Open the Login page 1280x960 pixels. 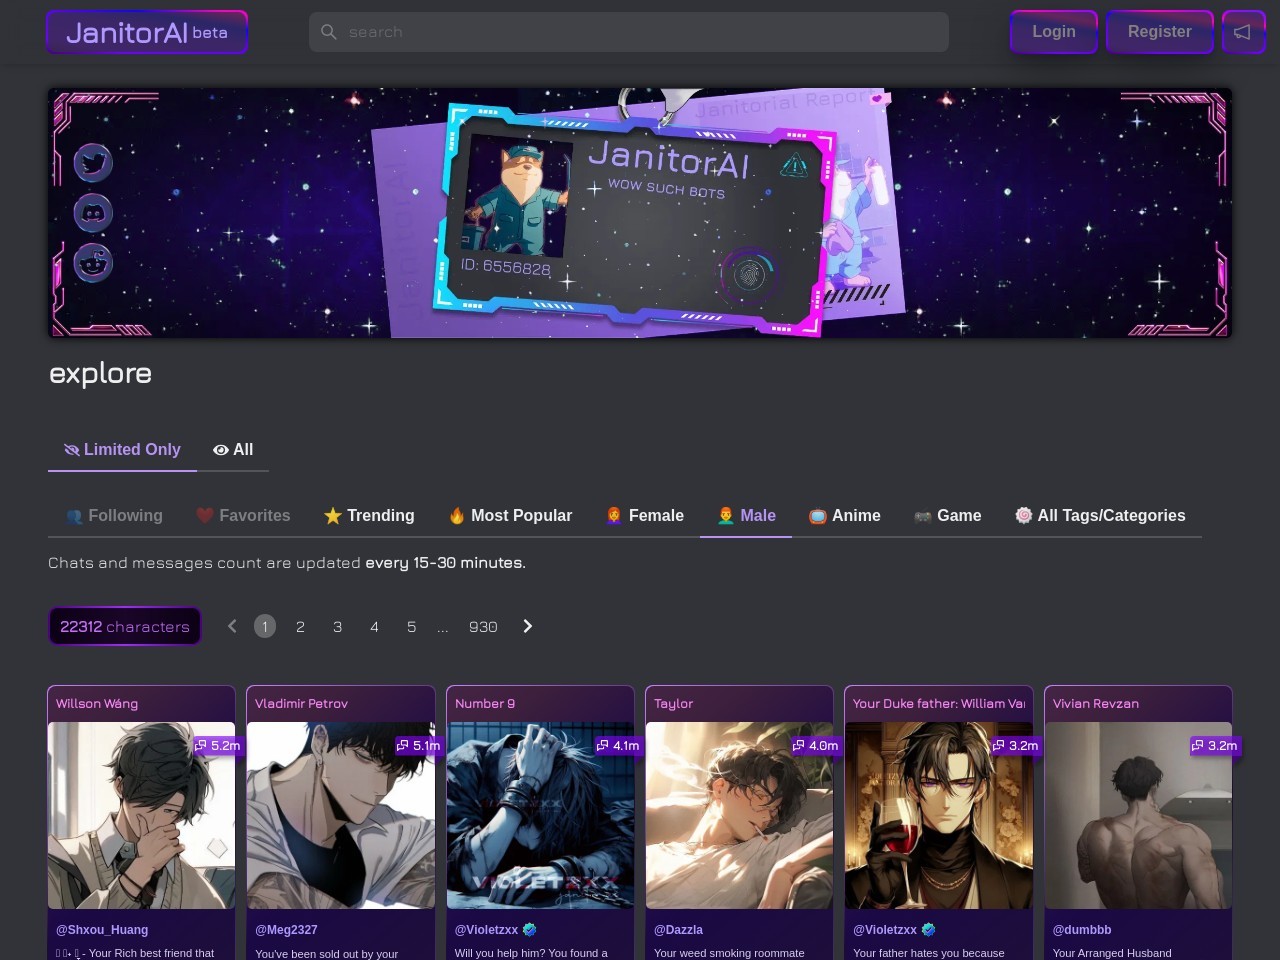pos(1054,32)
